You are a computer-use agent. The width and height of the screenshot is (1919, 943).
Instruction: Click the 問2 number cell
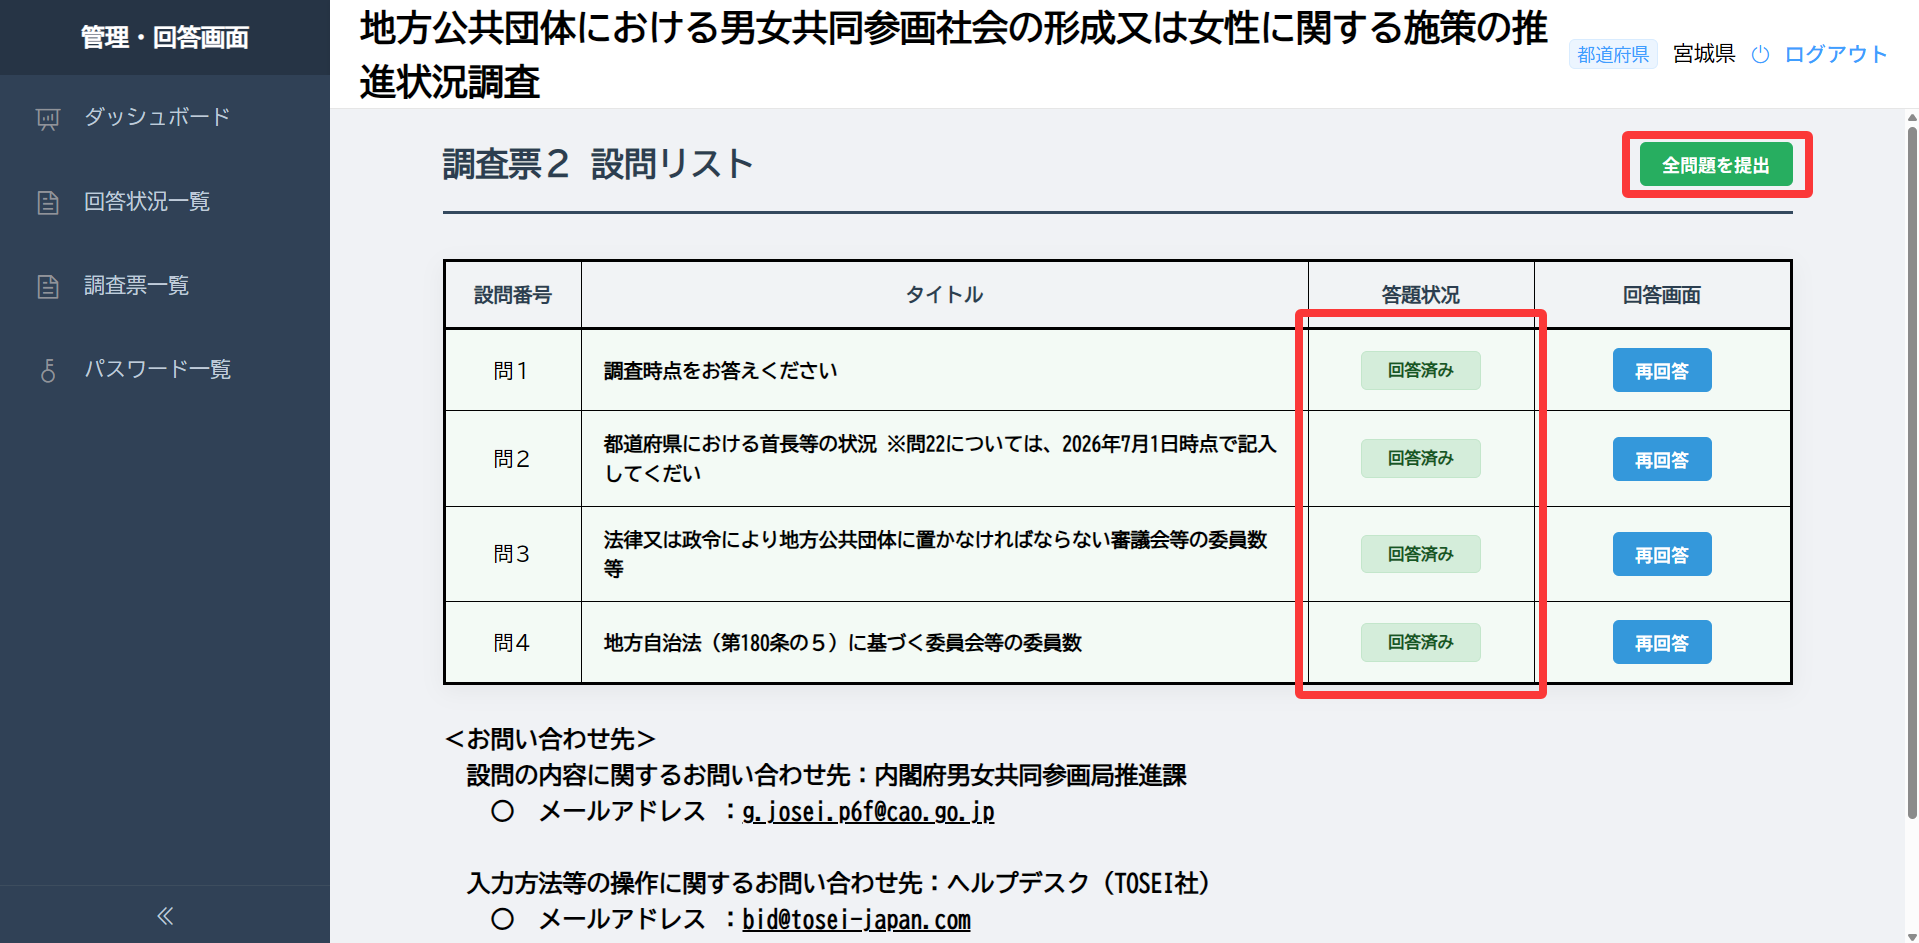[512, 459]
